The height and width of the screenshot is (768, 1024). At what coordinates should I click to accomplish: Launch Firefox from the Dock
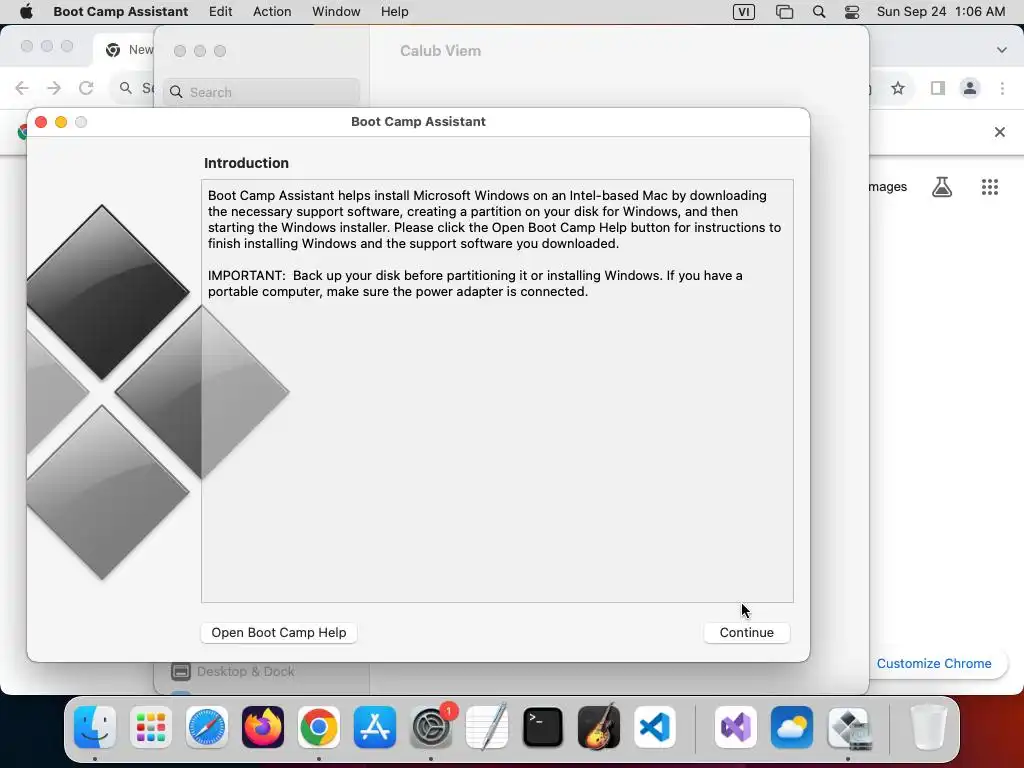coord(263,727)
